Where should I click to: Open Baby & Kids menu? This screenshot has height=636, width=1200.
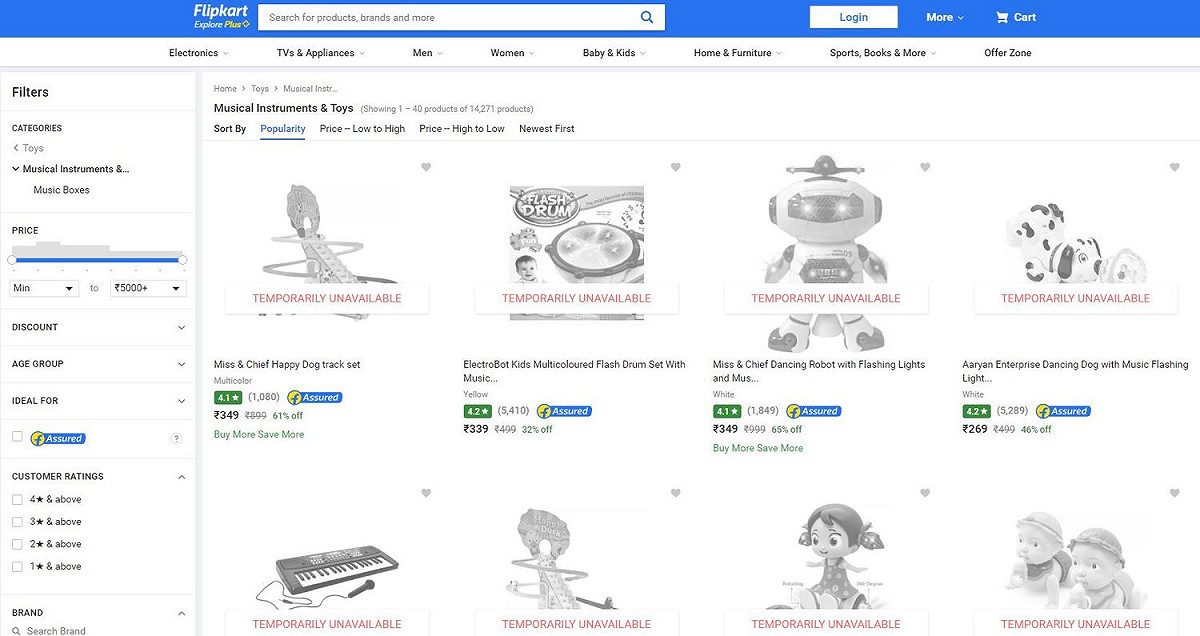click(x=614, y=53)
